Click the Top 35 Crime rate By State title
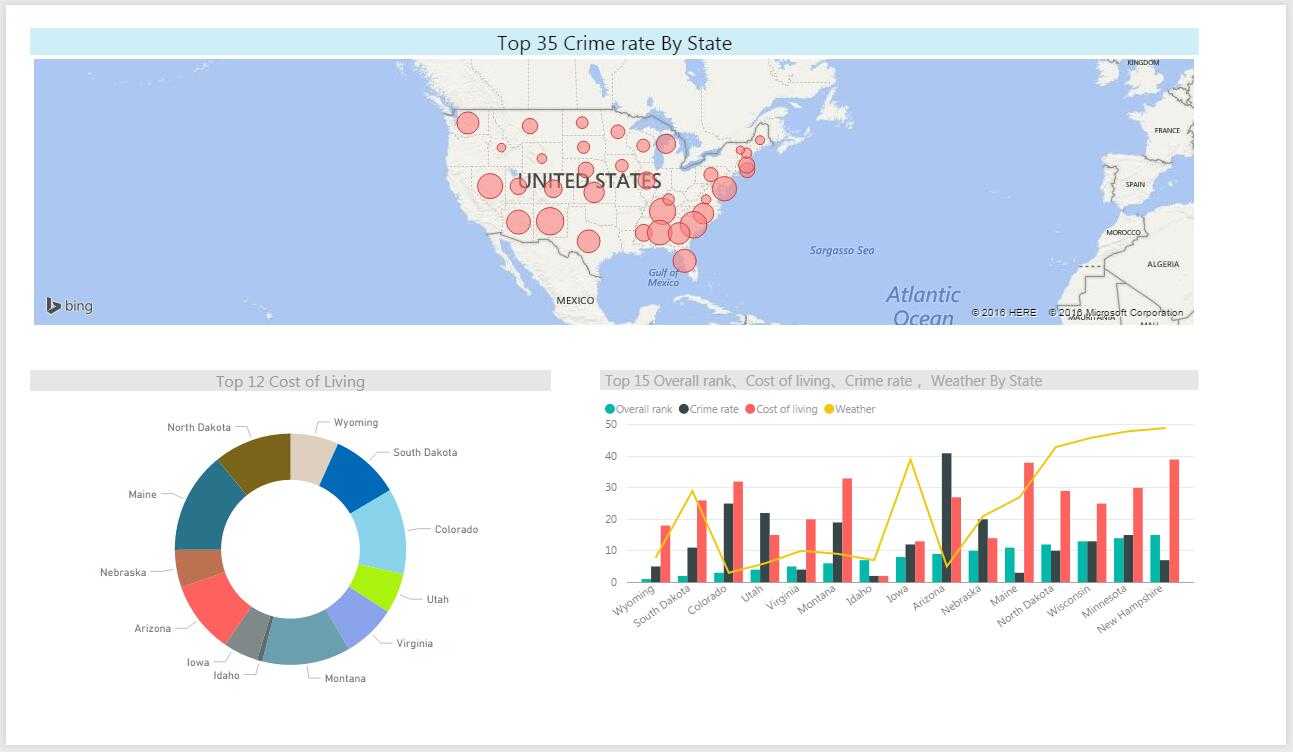 pyautogui.click(x=614, y=43)
